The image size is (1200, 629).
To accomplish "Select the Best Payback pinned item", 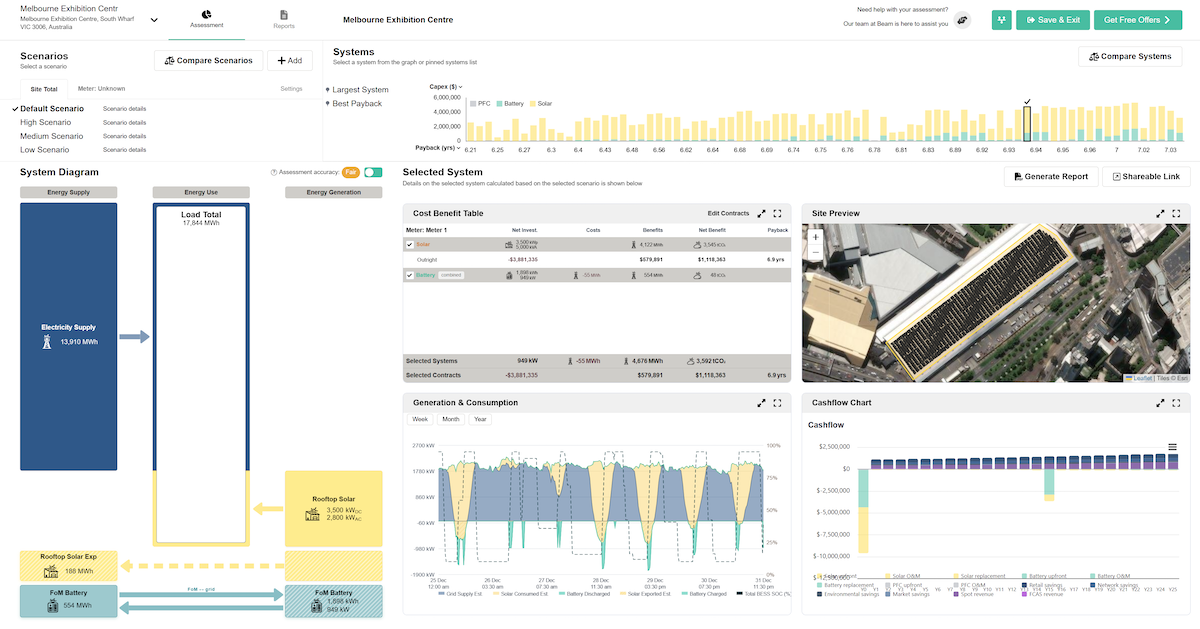I will pos(355,103).
